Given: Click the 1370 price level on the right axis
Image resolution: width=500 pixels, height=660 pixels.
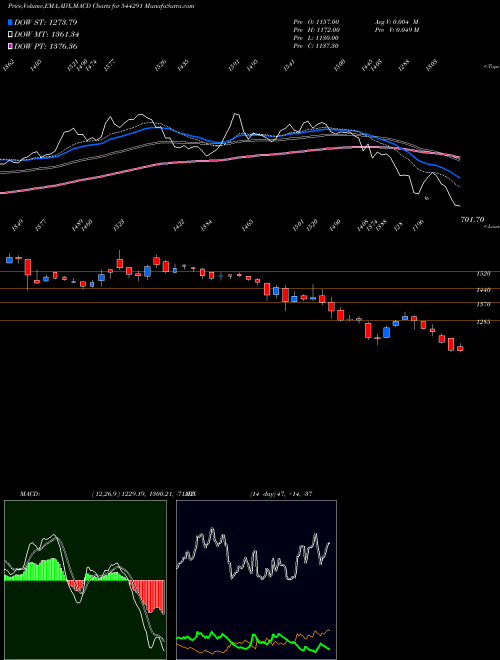Looking at the screenshot, I should (484, 304).
